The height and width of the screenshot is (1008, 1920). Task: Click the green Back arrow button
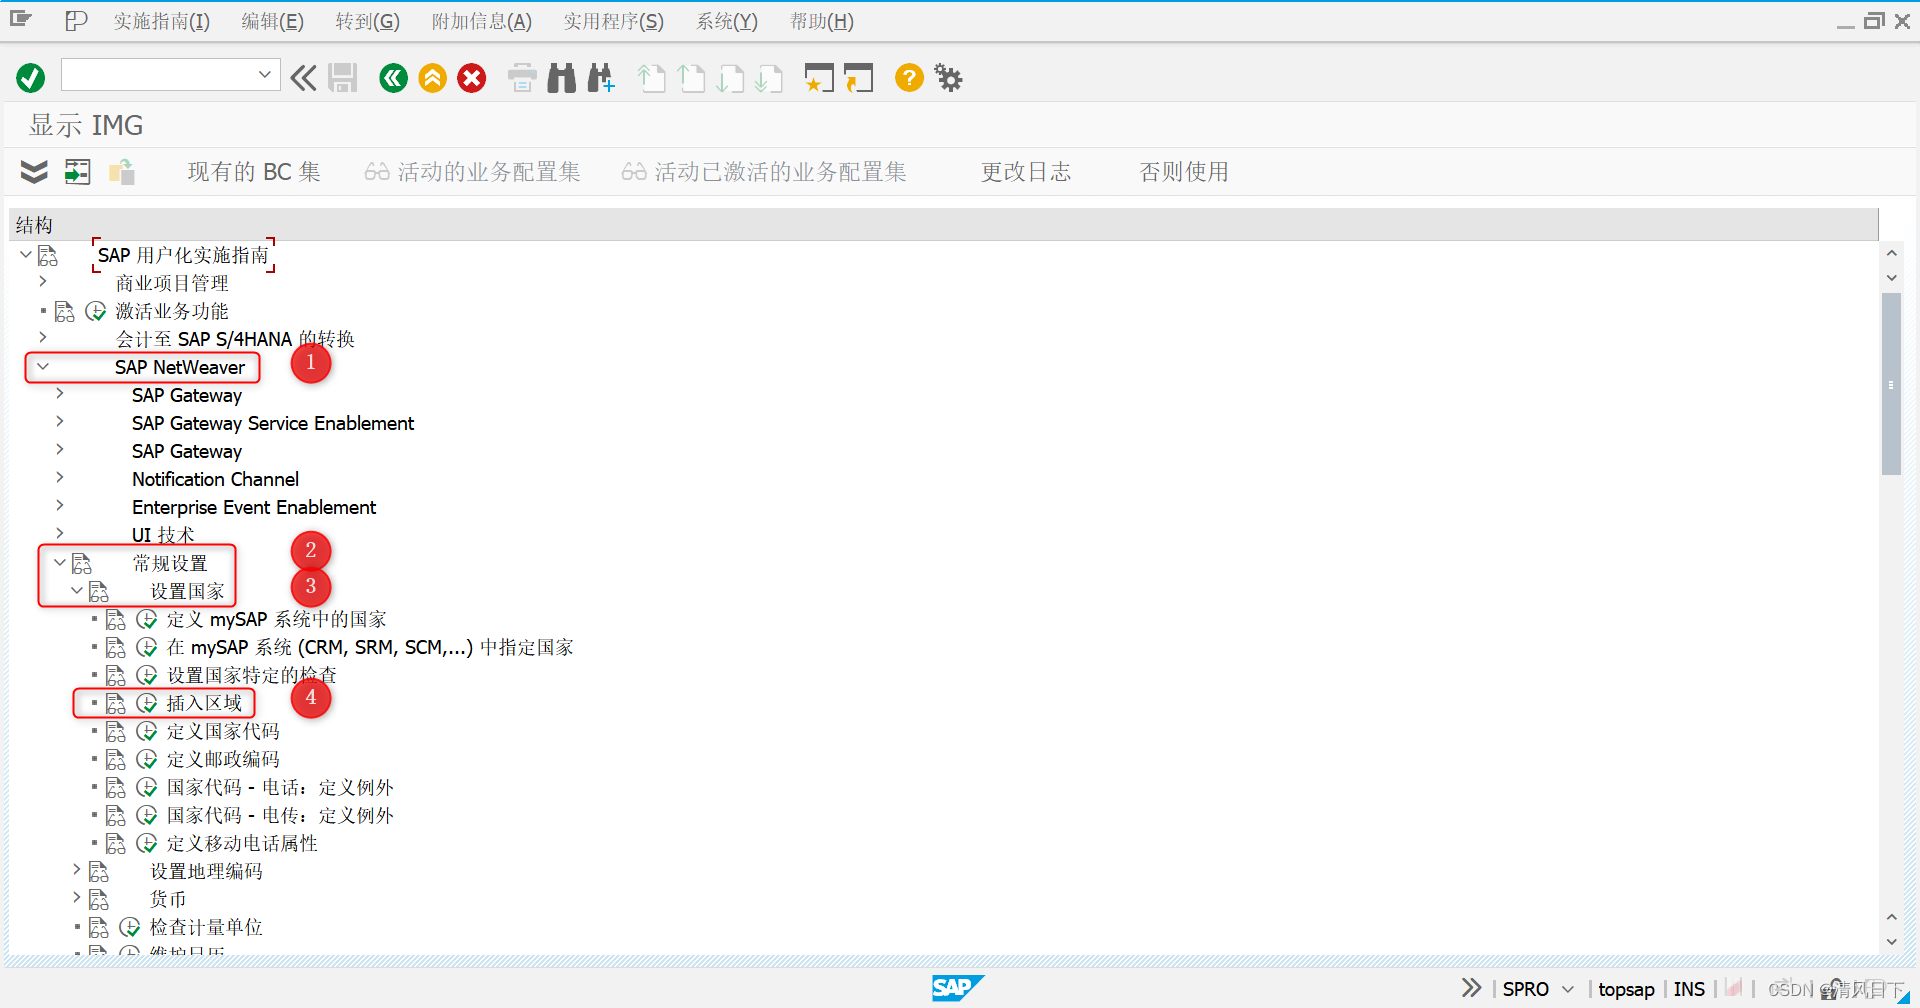[394, 77]
